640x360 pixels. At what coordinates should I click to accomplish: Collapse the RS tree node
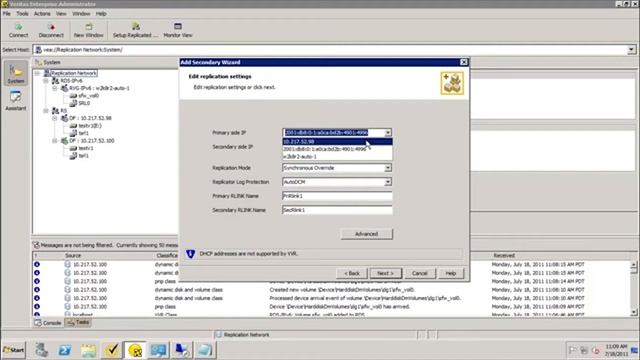pyautogui.click(x=46, y=111)
